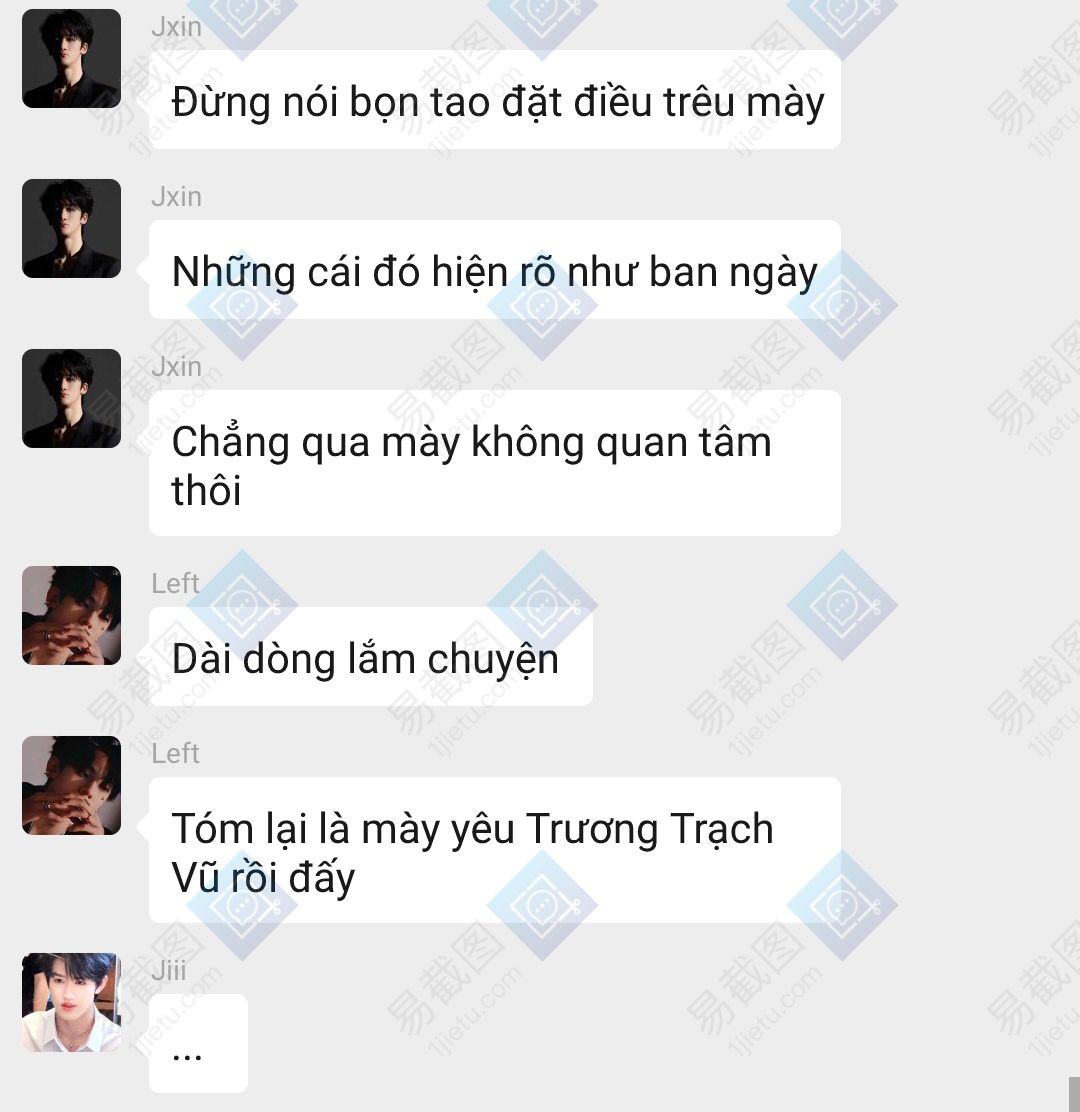The height and width of the screenshot is (1112, 1080).
Task: Click the scrollbar handle at bottom right corner
Action: click(x=1074, y=1094)
